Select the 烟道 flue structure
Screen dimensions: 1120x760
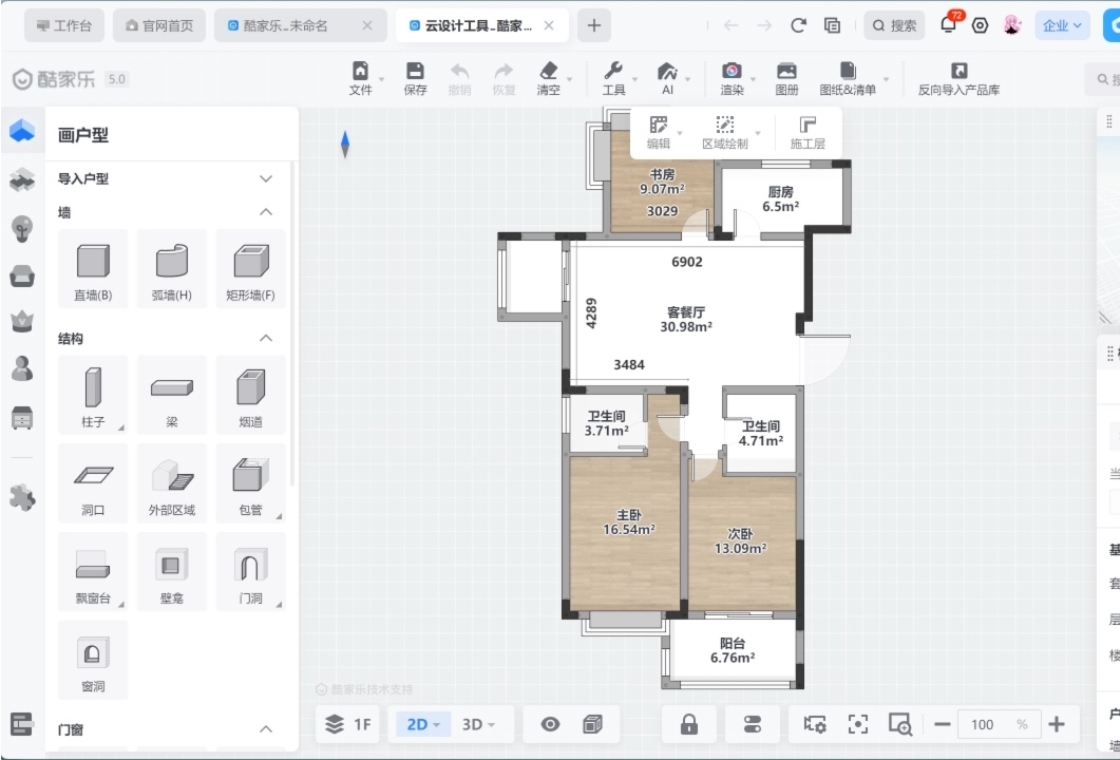(x=251, y=395)
